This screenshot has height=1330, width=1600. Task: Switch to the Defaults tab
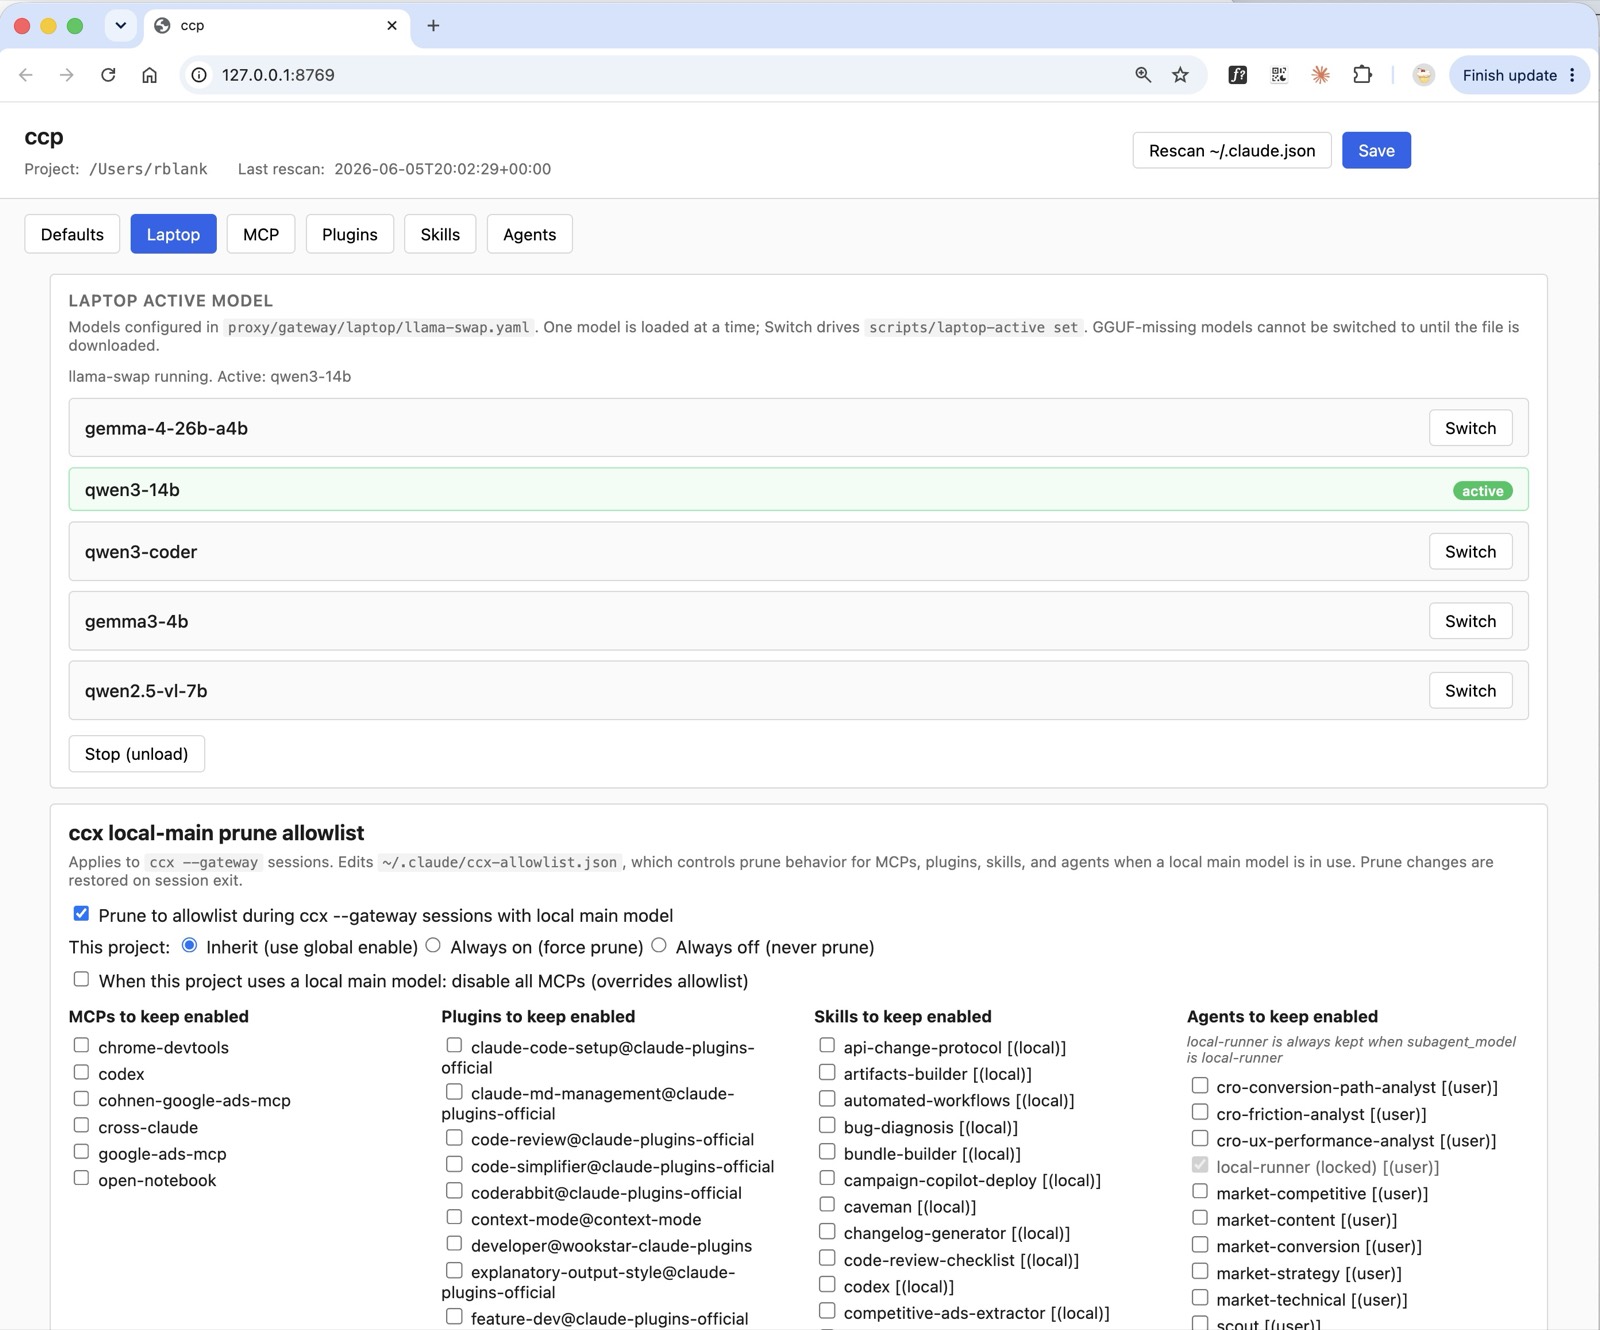point(72,234)
